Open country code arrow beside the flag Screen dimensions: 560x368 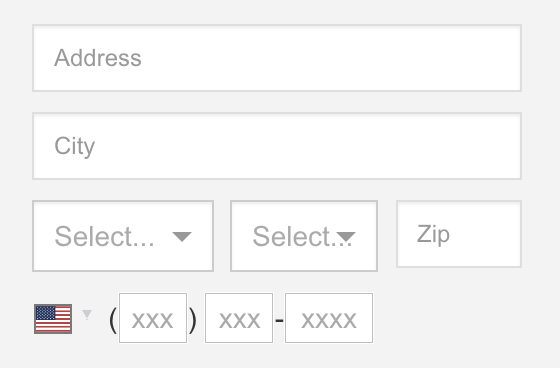coord(87,314)
